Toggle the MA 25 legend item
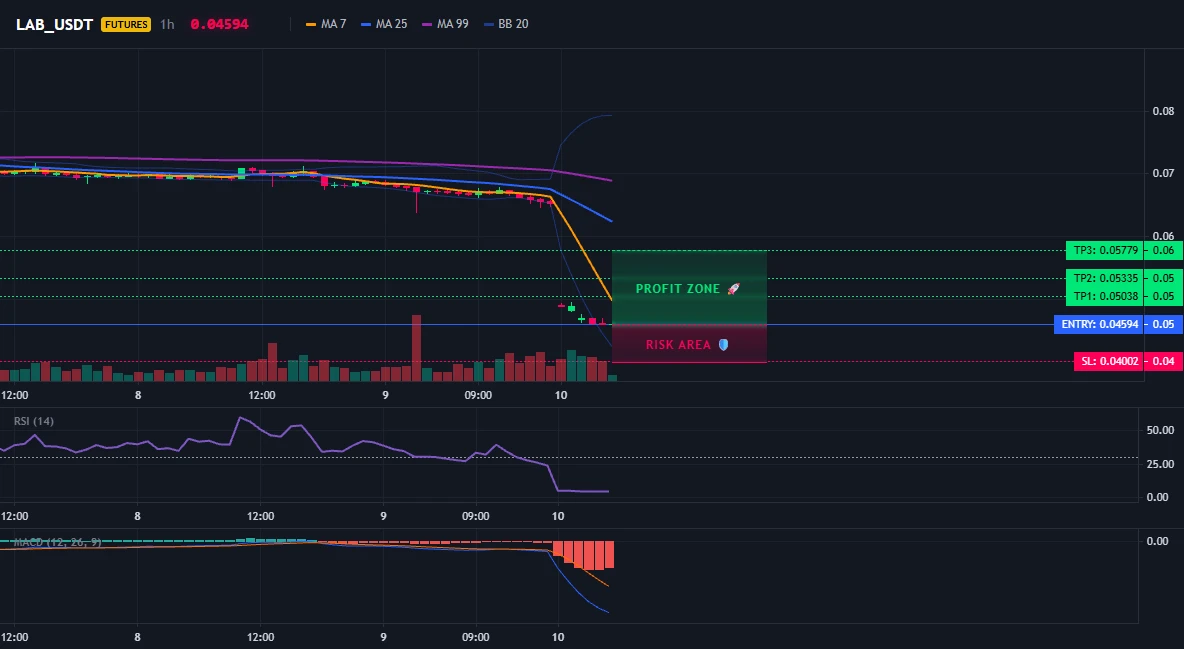Image resolution: width=1184 pixels, height=649 pixels. [x=384, y=24]
